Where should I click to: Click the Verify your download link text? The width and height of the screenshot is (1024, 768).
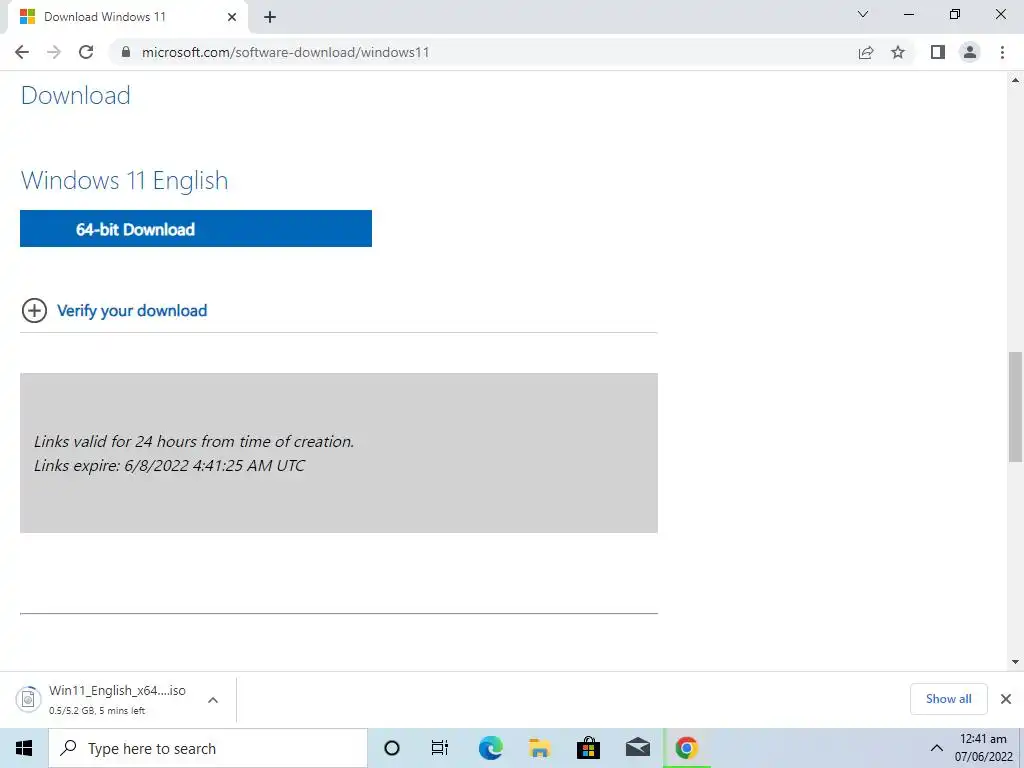click(x=132, y=311)
